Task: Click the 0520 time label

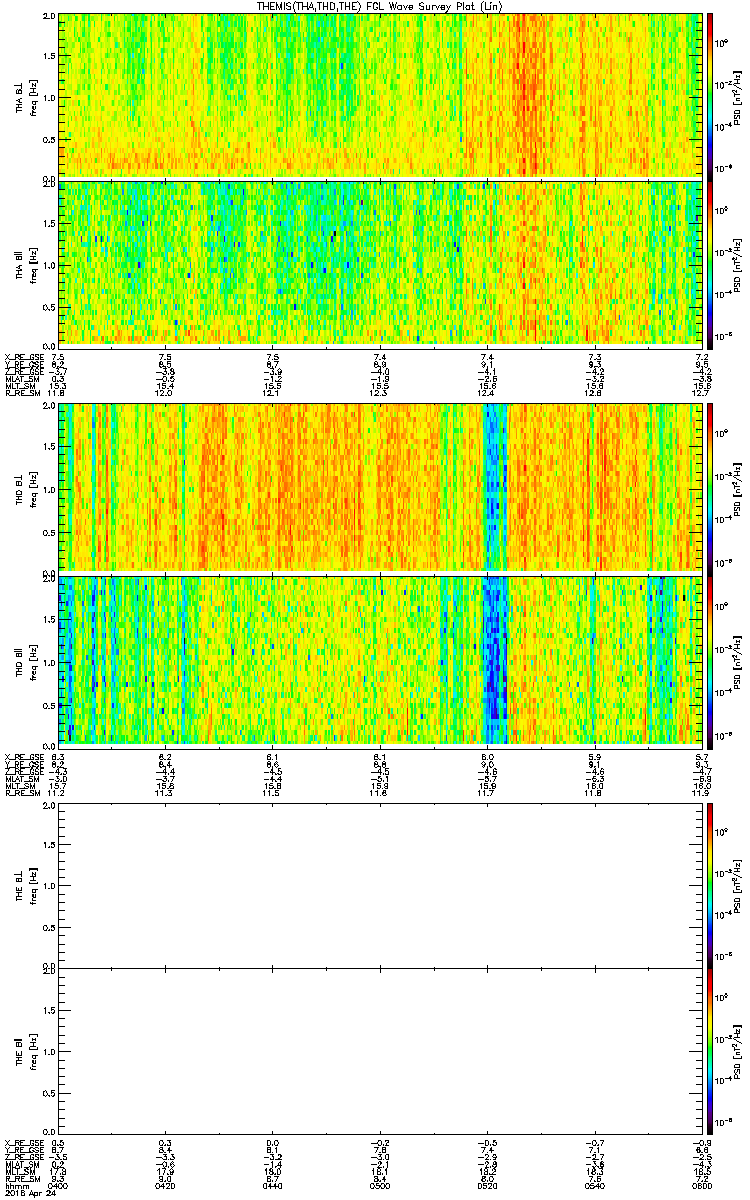Action: click(487, 1185)
